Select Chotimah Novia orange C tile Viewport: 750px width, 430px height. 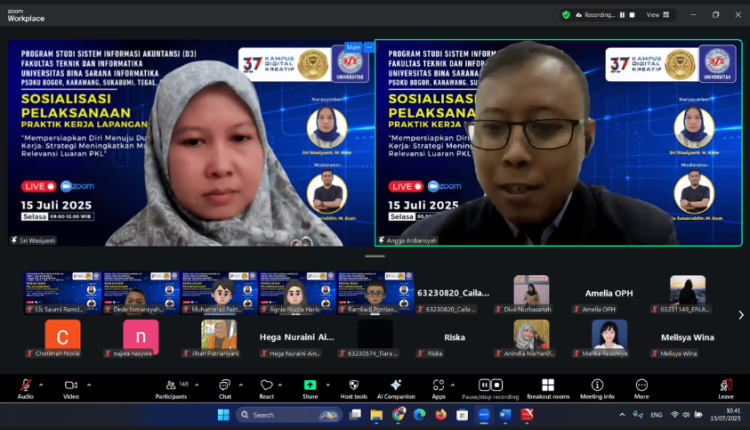(63, 337)
